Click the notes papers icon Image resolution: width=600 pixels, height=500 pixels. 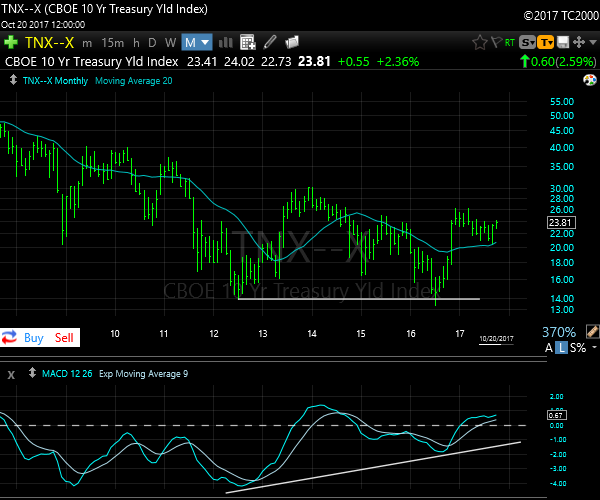[292, 42]
